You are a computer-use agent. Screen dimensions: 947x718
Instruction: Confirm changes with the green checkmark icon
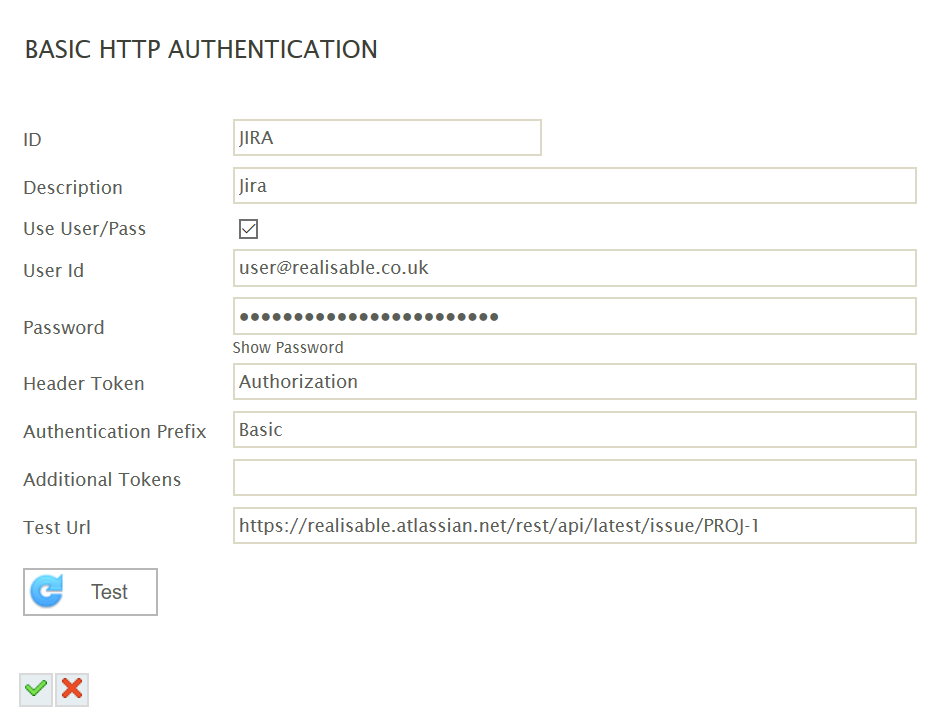pos(36,689)
